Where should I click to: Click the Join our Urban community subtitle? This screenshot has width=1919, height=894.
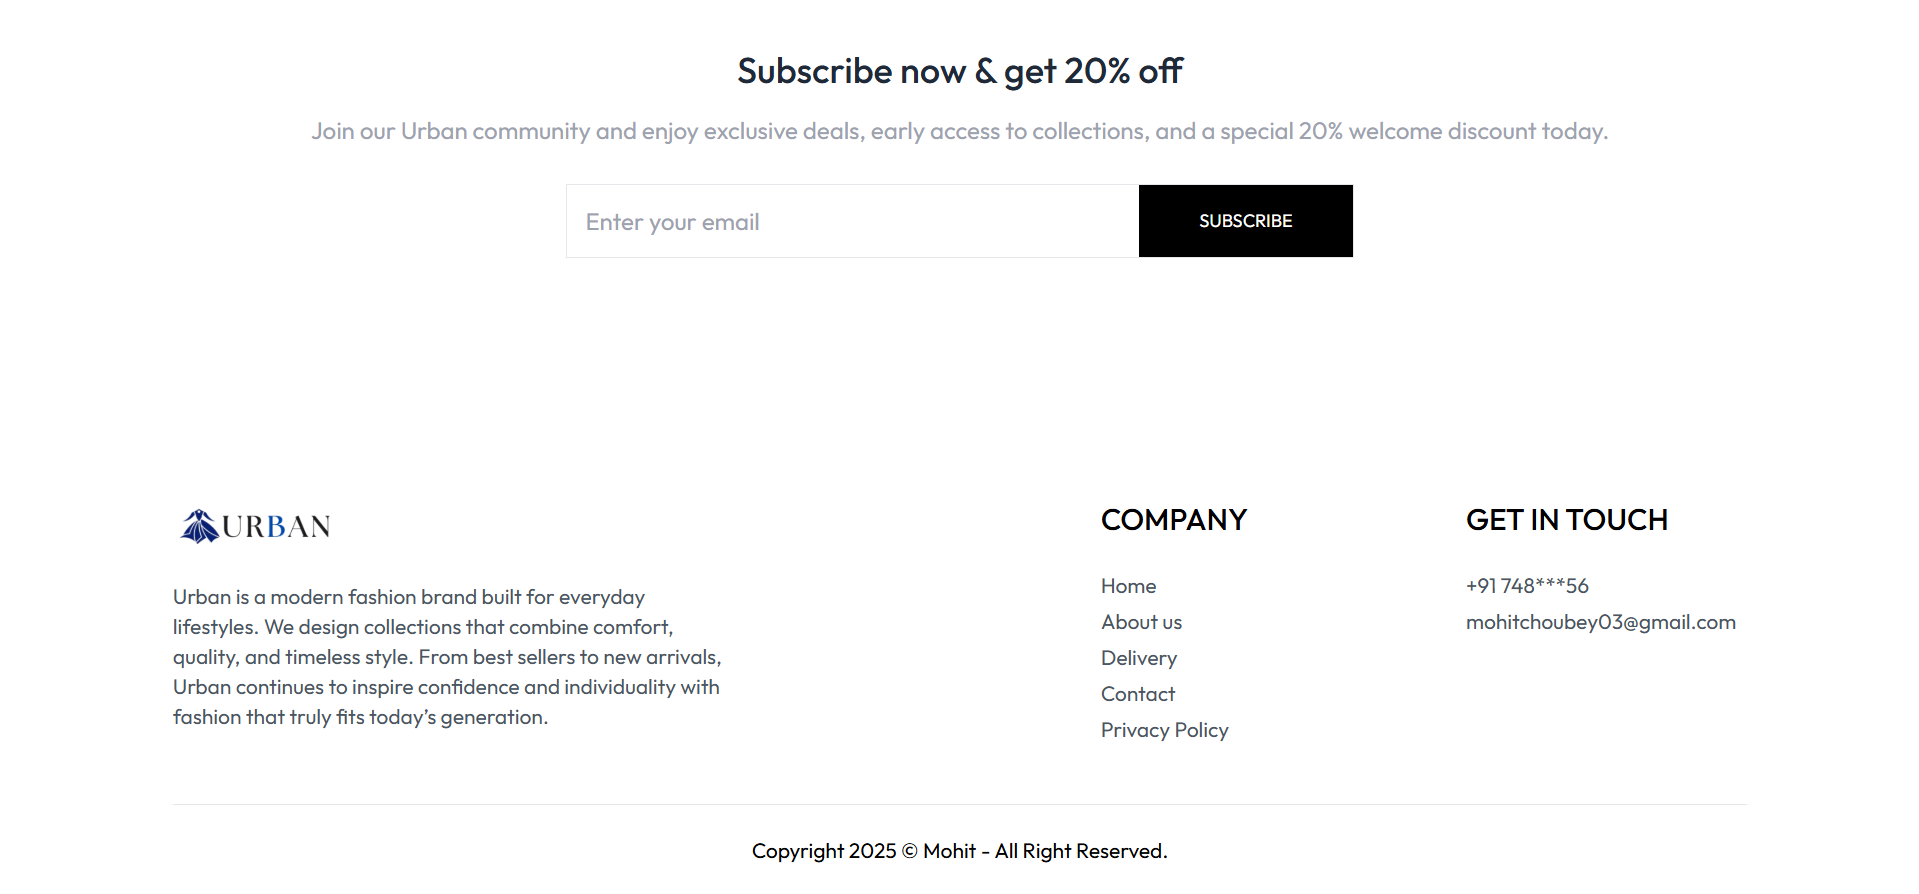(959, 131)
